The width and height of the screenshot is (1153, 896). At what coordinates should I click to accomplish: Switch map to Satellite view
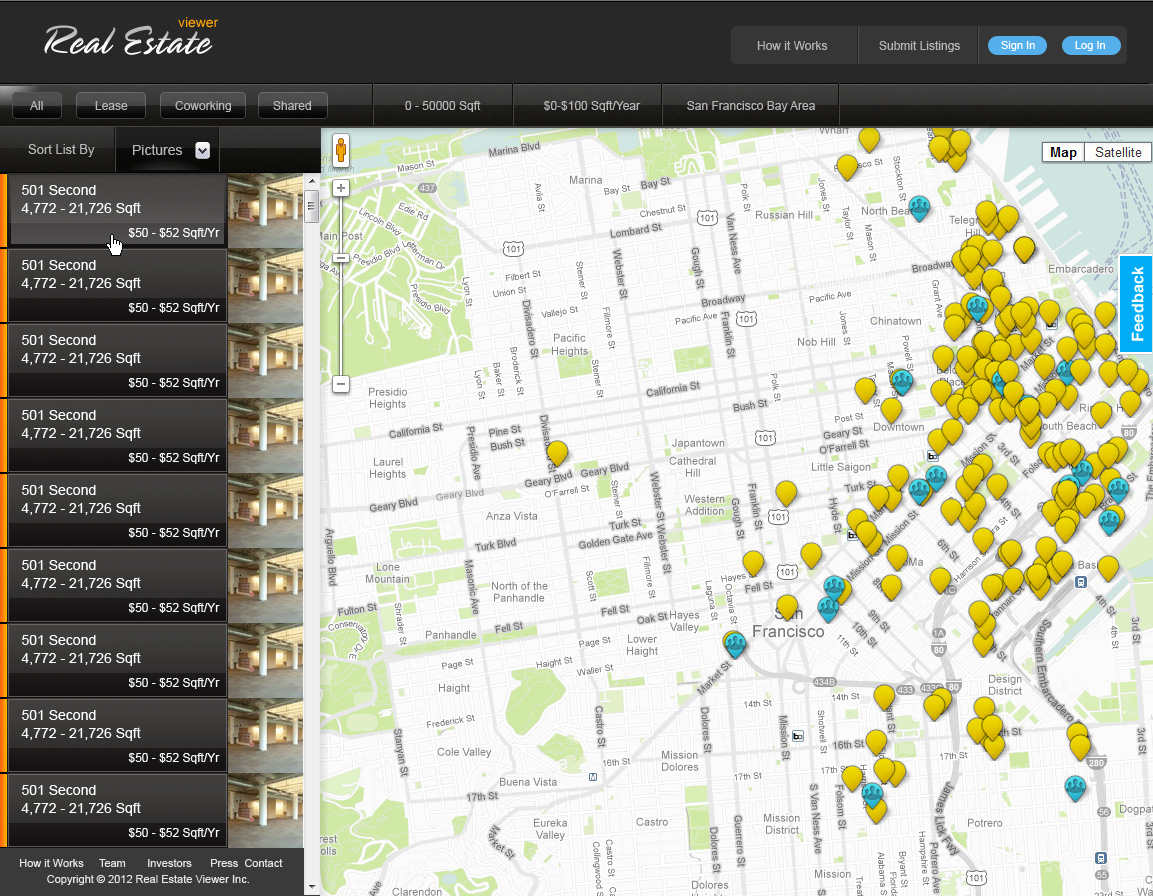point(1117,152)
